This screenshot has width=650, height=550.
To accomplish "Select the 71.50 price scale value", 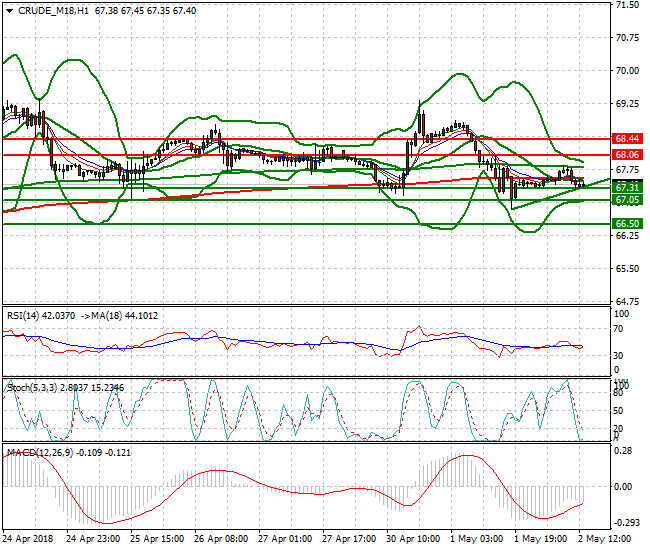I will (x=627, y=5).
